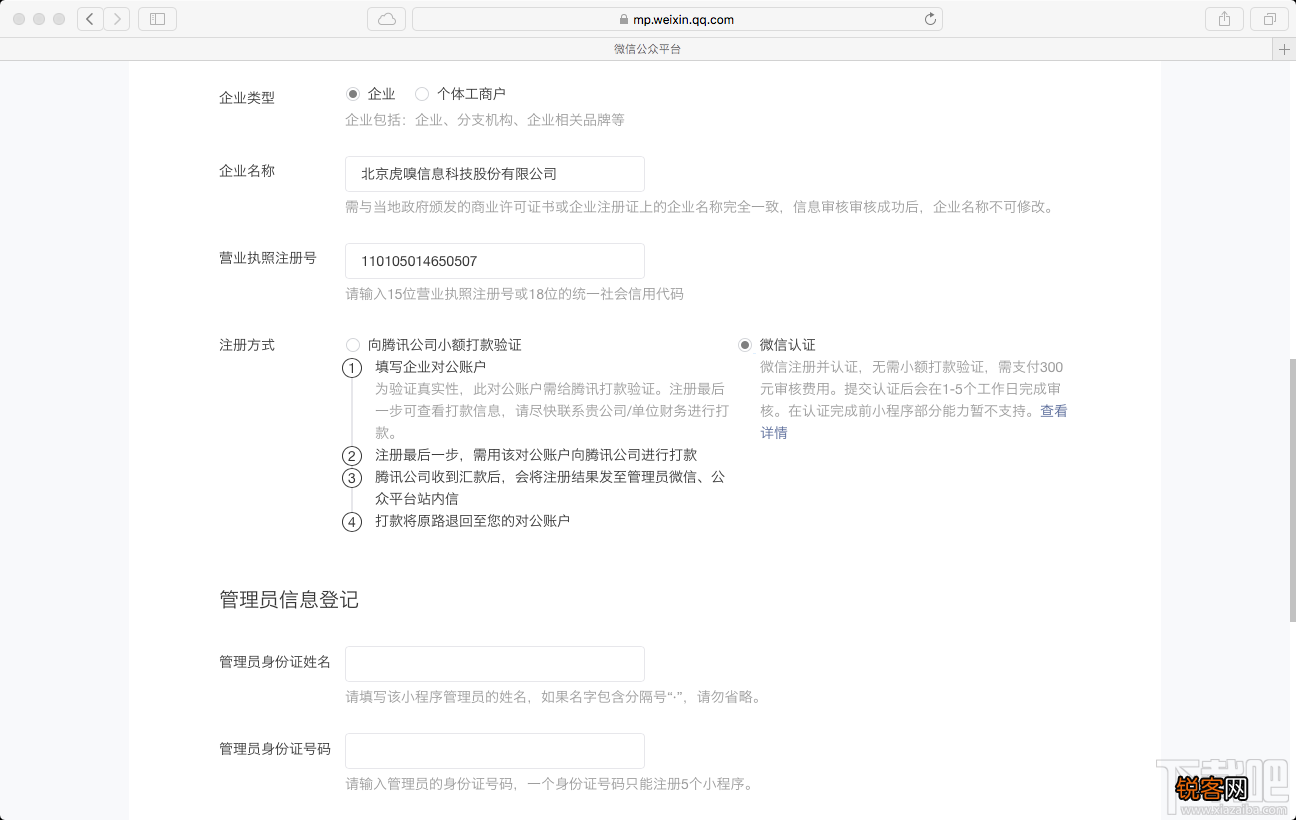
Task: Click hint 请输入15位营业执照注册号或18位的统一社会信用代码
Action: [x=515, y=294]
